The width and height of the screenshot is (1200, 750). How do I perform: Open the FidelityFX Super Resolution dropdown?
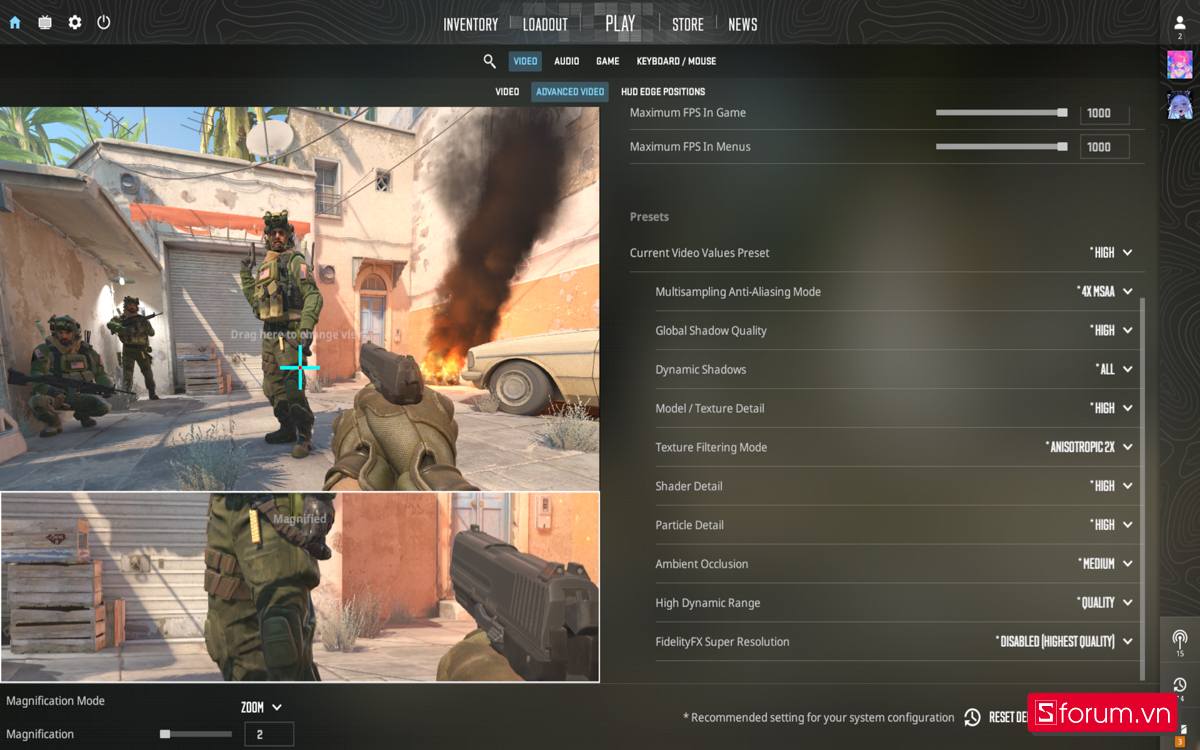click(1064, 643)
